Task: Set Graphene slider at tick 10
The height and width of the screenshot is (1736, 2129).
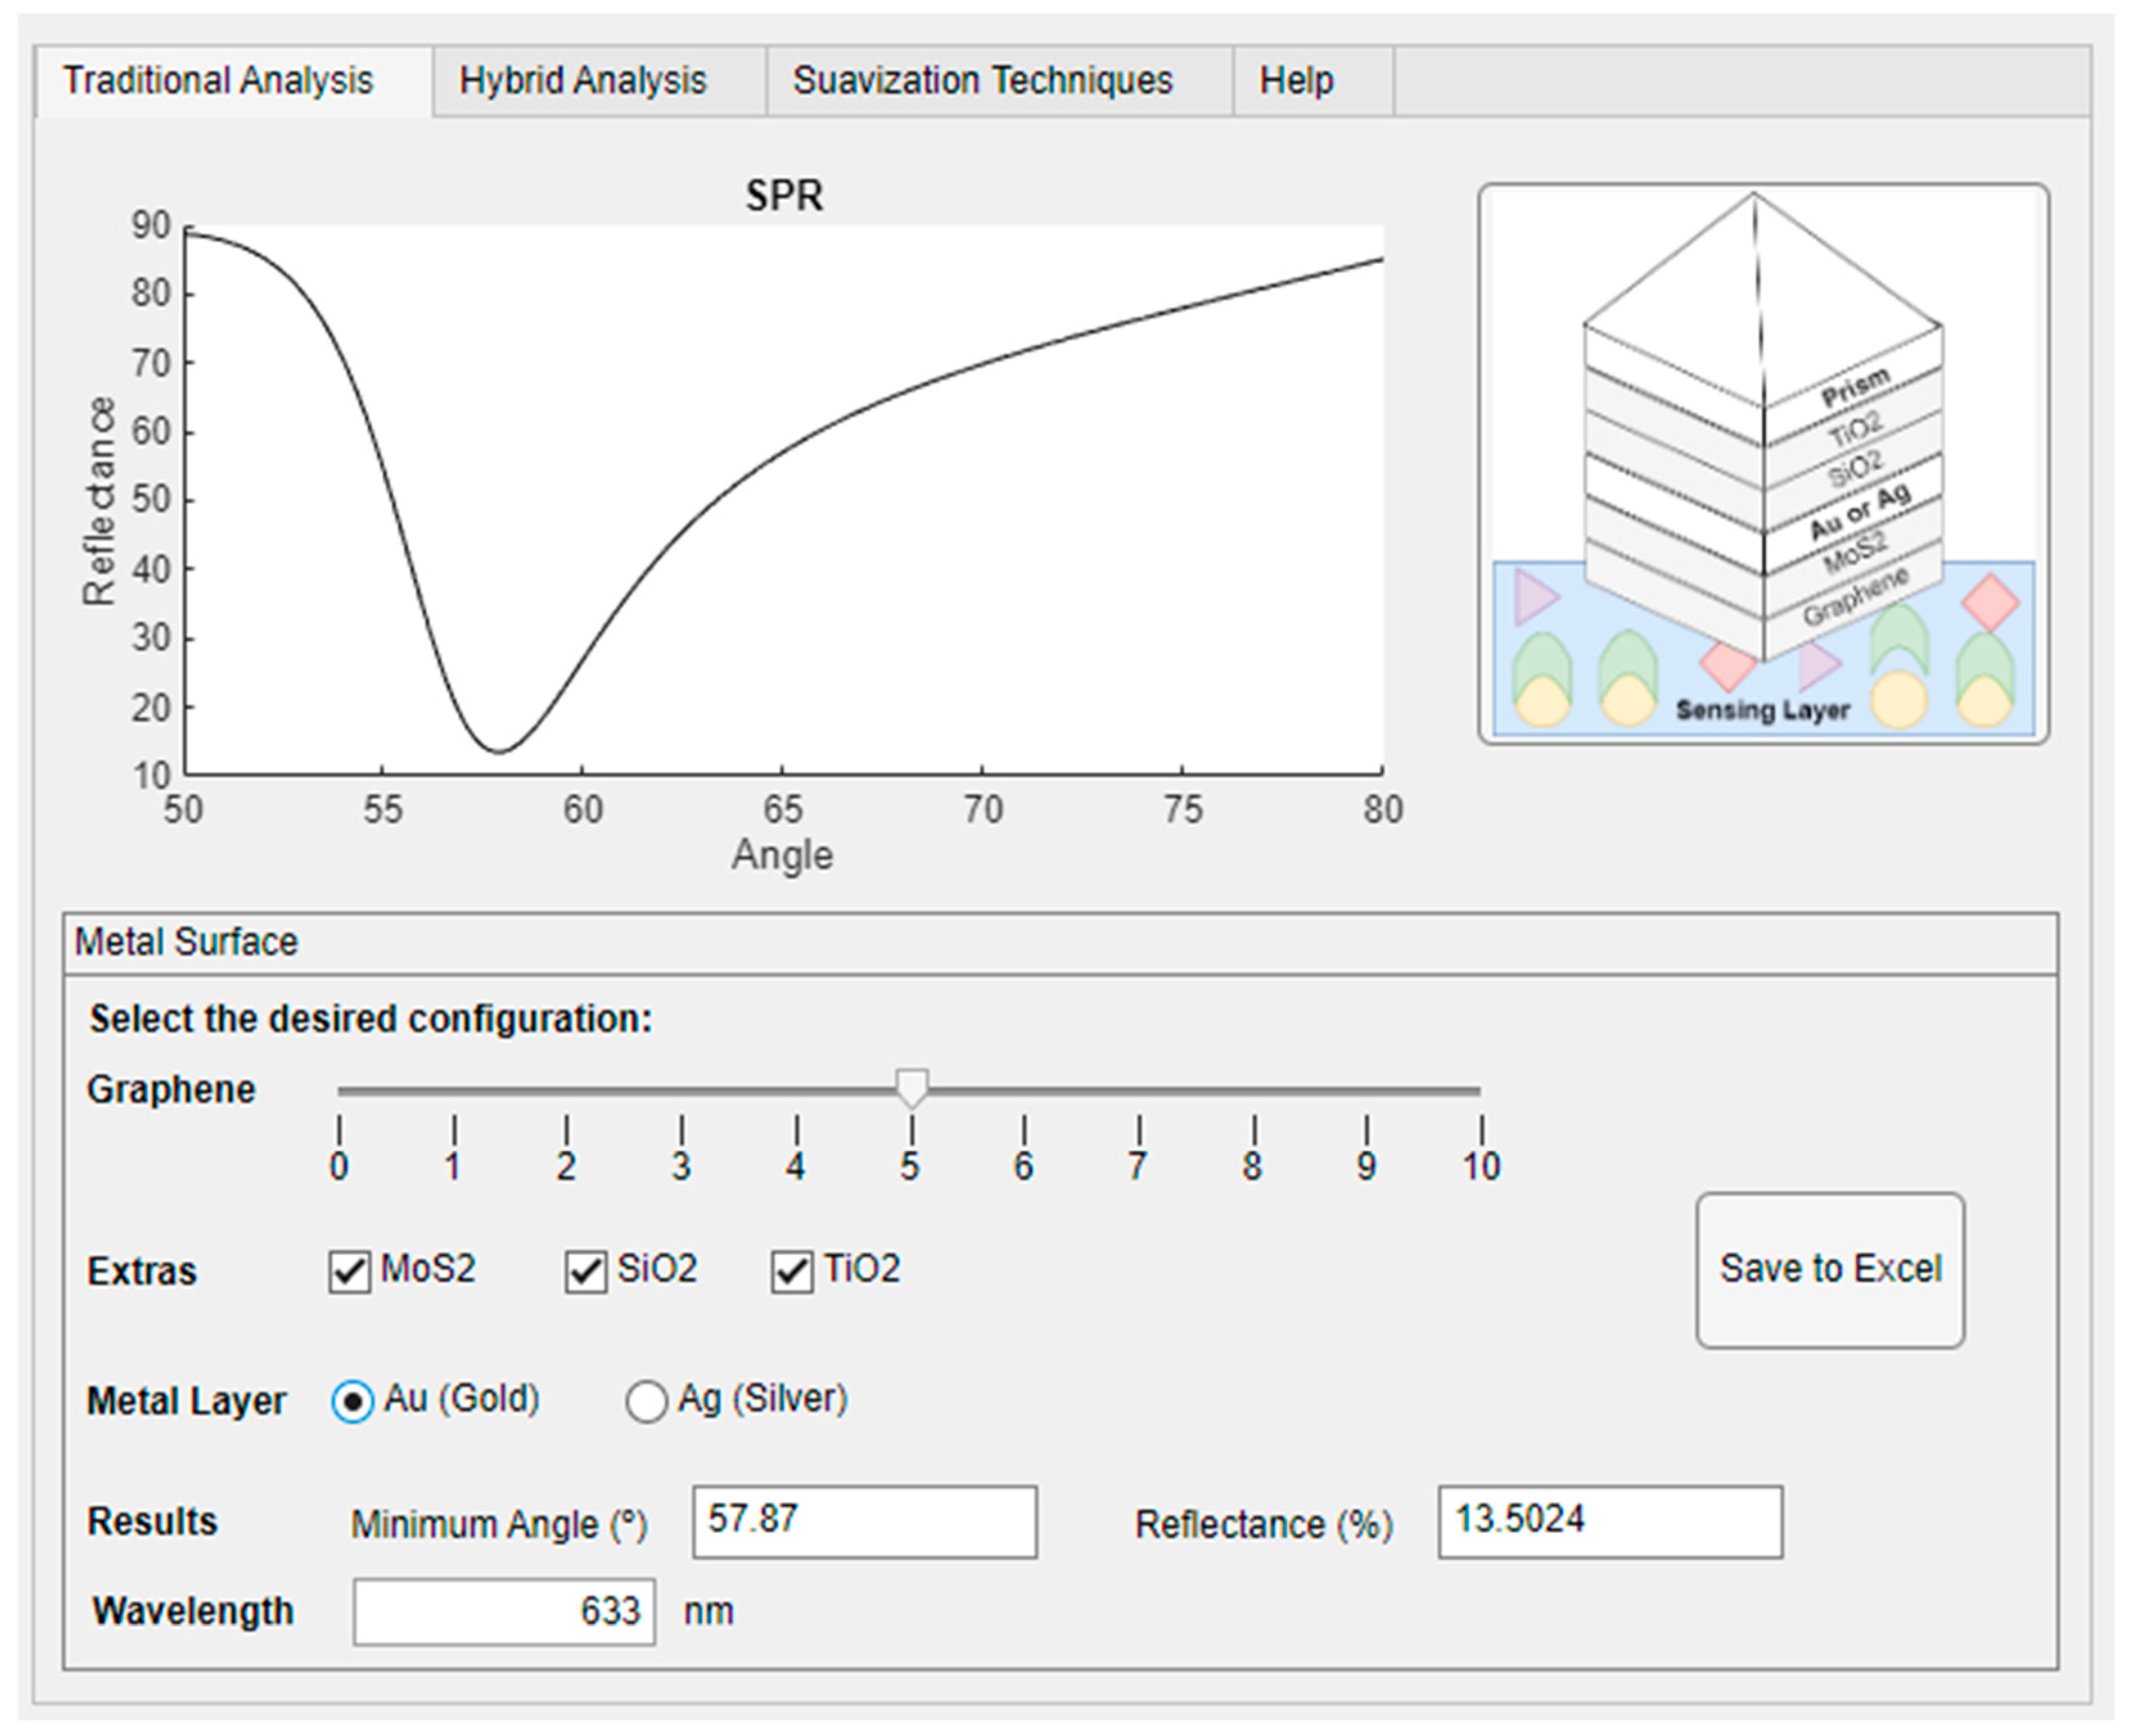Action: (x=1479, y=1091)
